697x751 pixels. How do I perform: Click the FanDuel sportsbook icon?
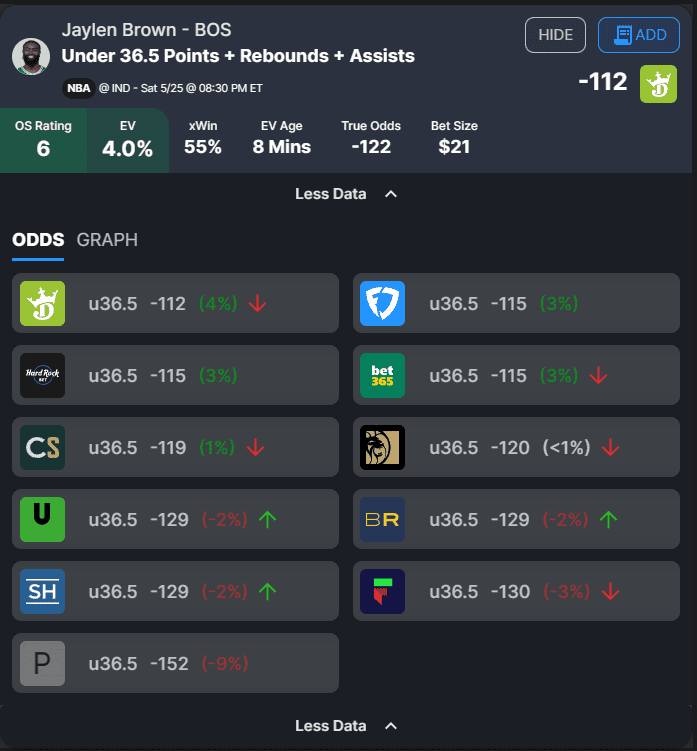pyautogui.click(x=382, y=303)
